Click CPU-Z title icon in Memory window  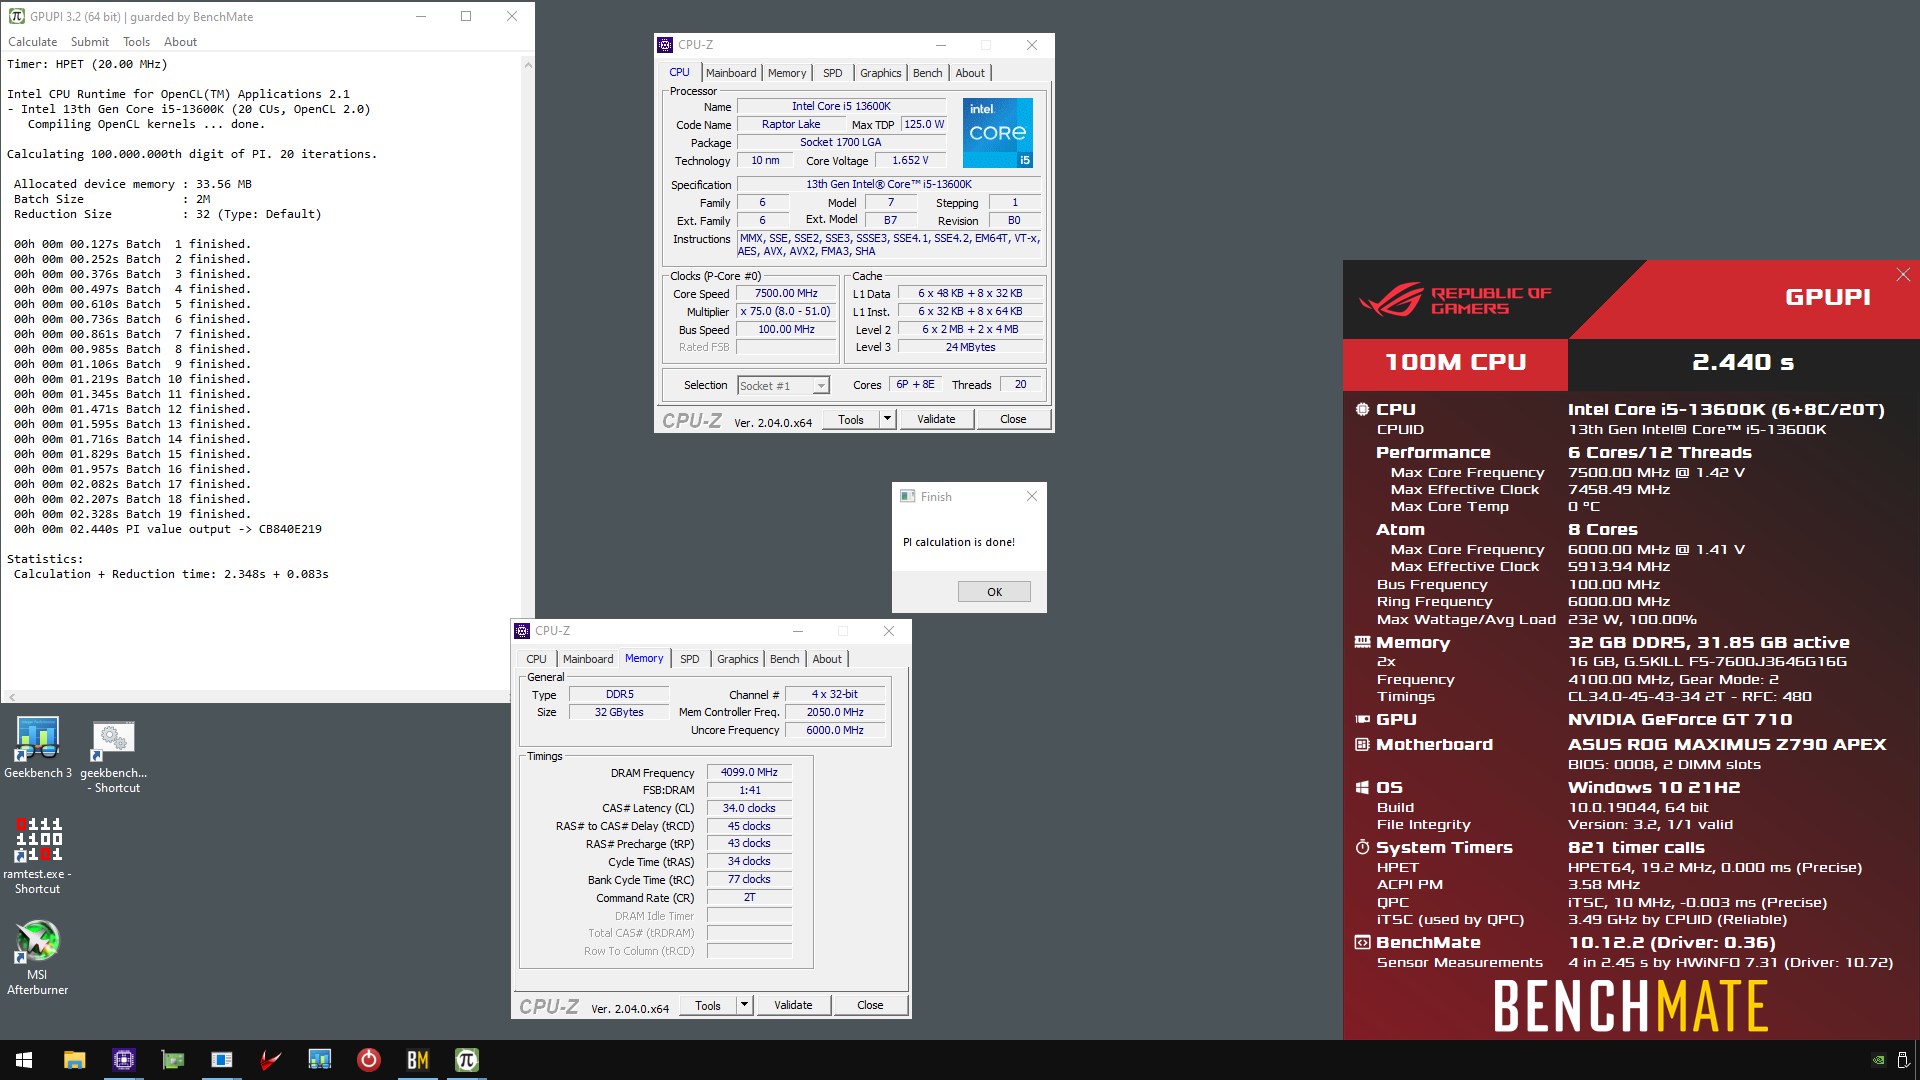[522, 631]
